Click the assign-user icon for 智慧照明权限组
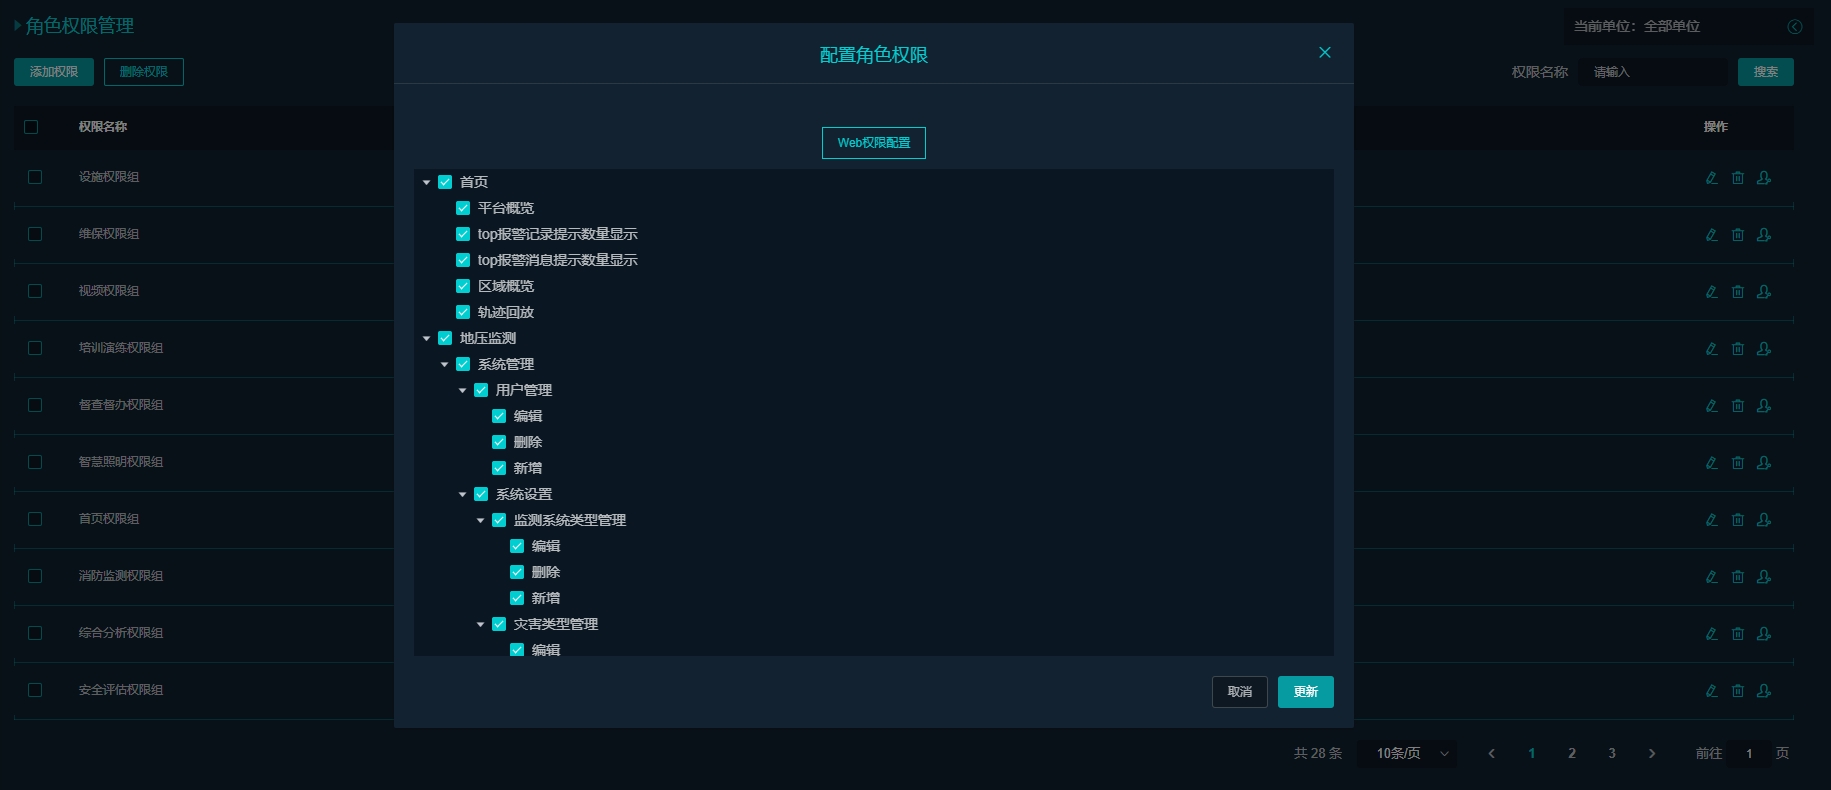The height and width of the screenshot is (790, 1831). (x=1764, y=462)
